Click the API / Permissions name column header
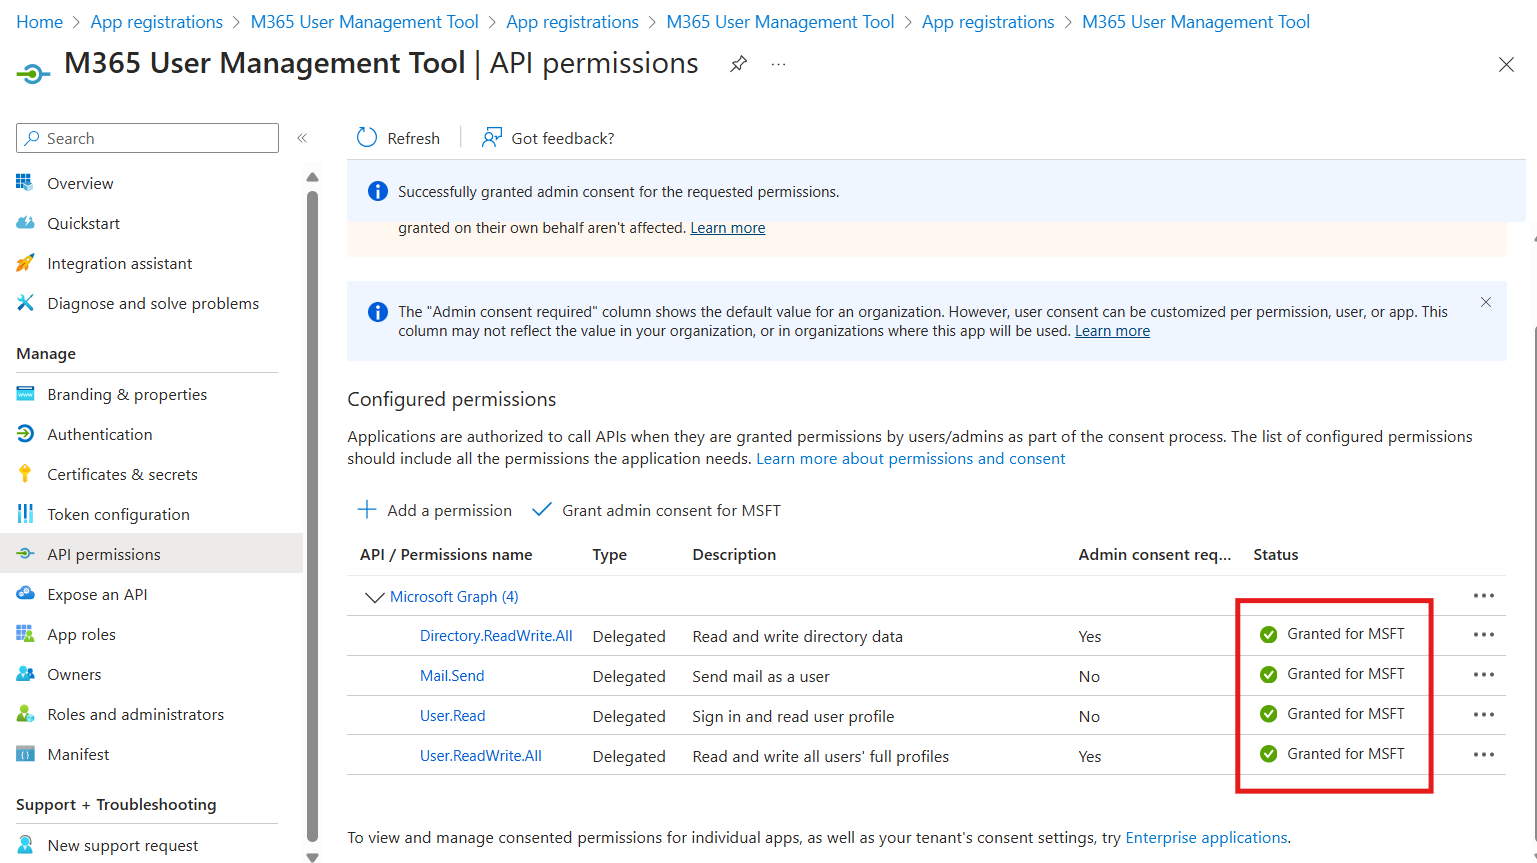This screenshot has width=1537, height=863. pos(446,554)
